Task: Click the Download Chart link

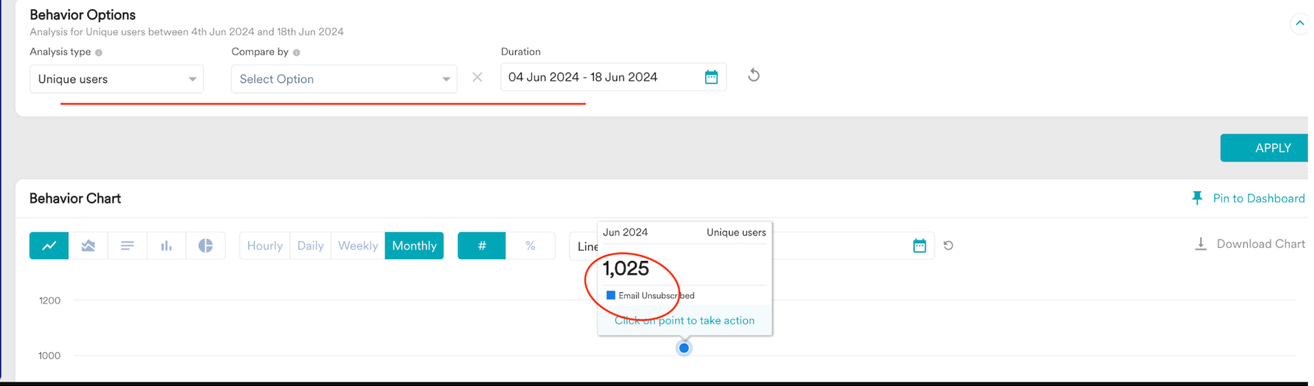Action: tap(1250, 244)
